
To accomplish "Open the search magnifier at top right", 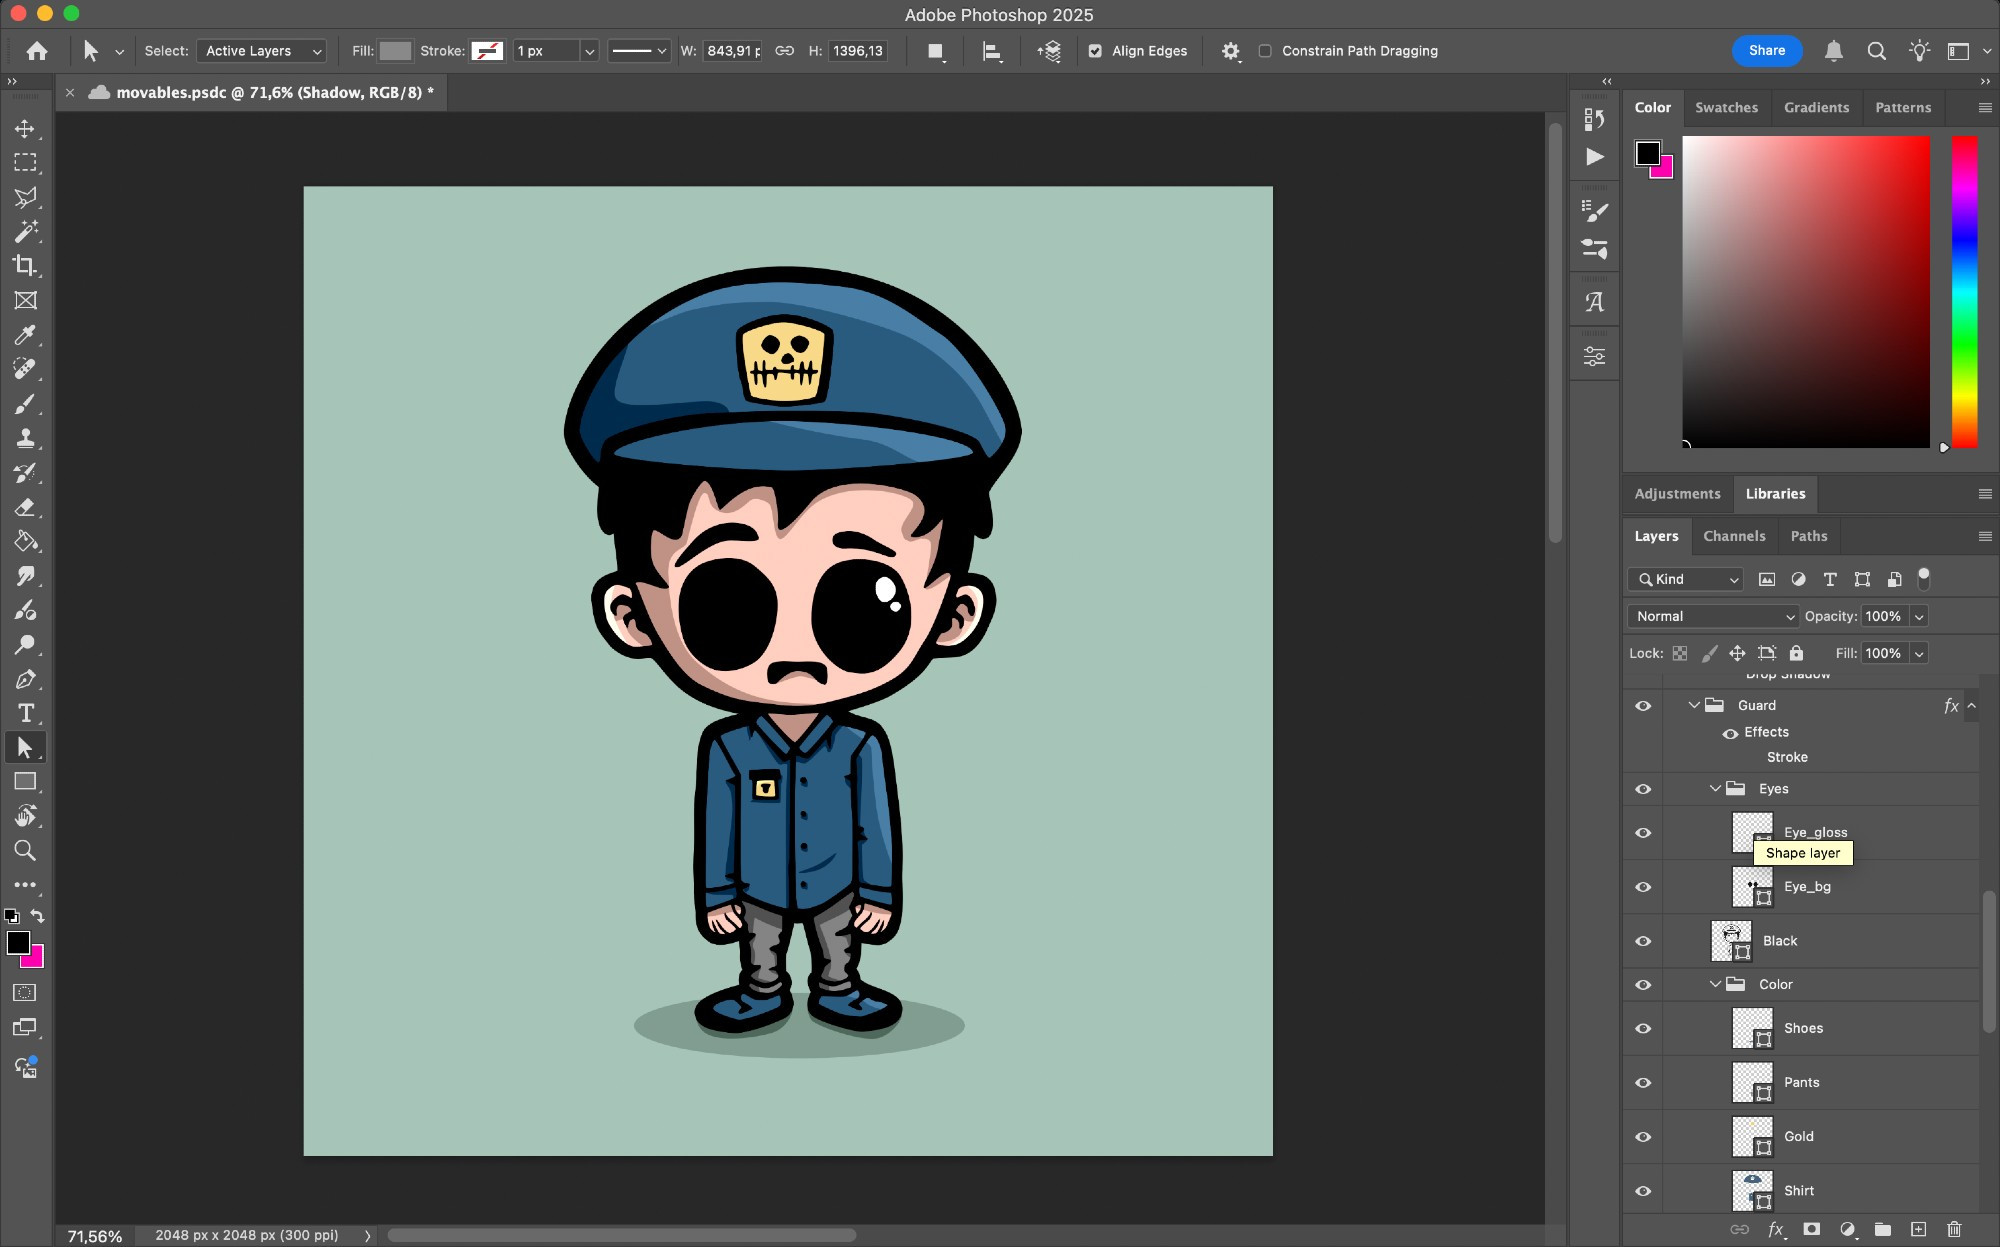I will [1876, 51].
